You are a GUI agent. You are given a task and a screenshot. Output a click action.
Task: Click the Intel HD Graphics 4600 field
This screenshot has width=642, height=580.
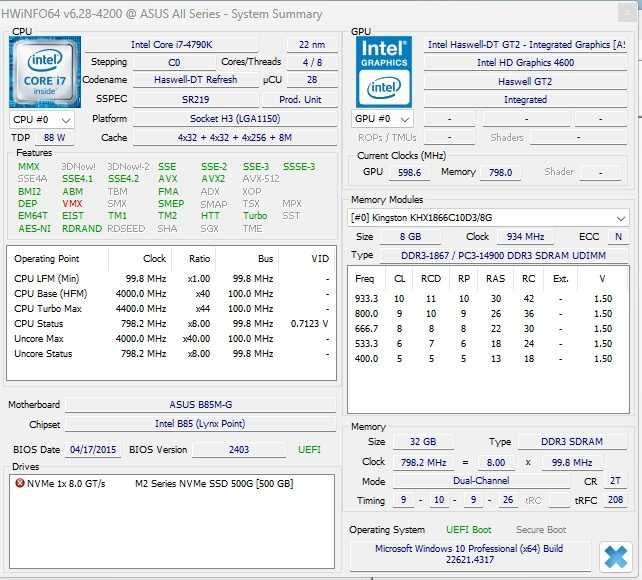click(x=525, y=63)
